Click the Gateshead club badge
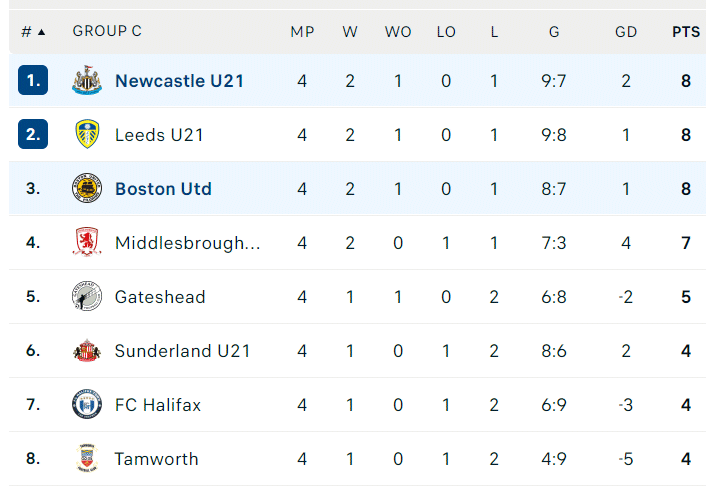 click(87, 296)
